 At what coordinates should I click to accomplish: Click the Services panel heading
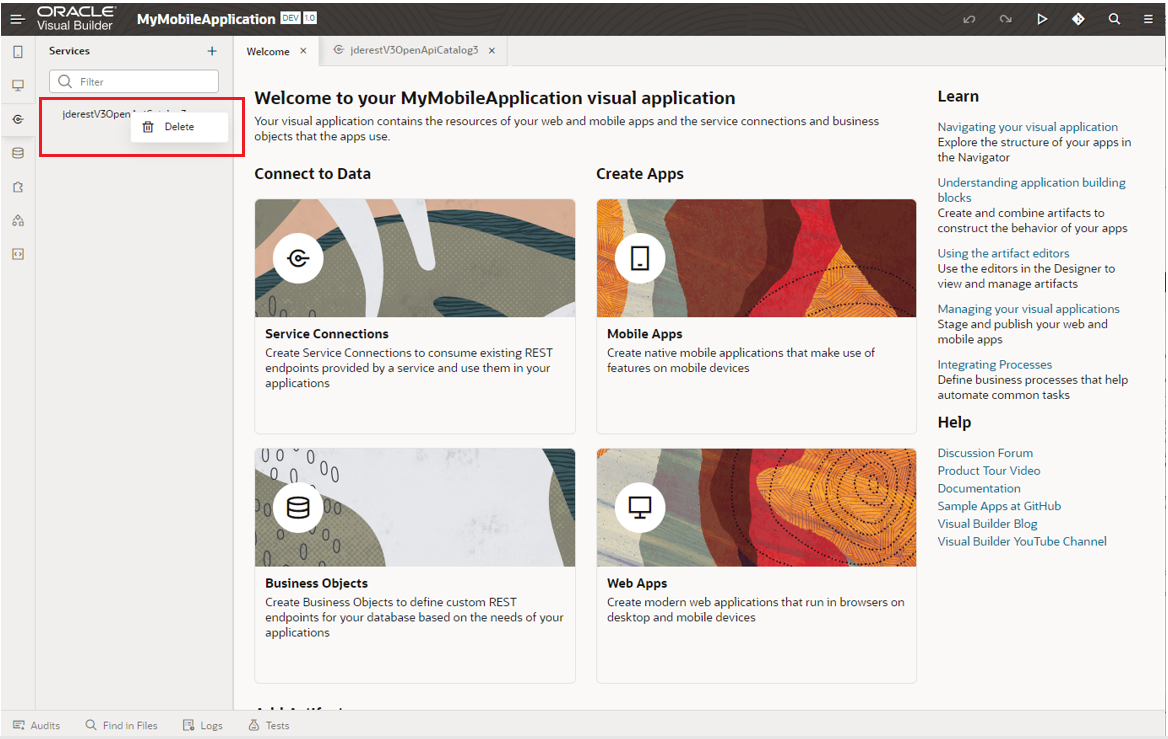tap(69, 51)
